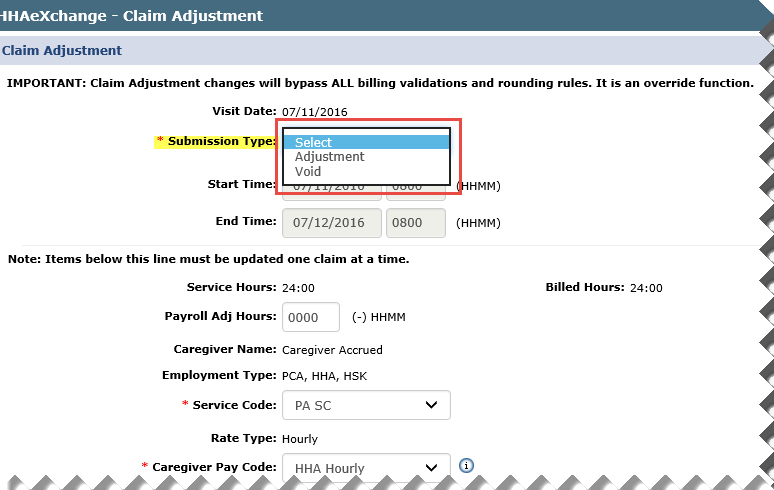
Task: Choose Adjustment from Submission Type list
Action: tap(329, 157)
